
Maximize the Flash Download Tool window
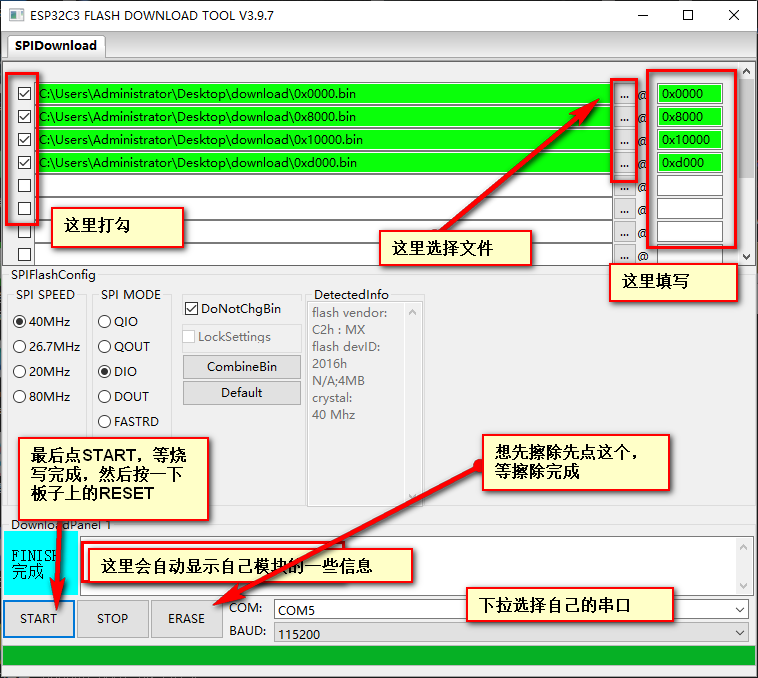(688, 15)
